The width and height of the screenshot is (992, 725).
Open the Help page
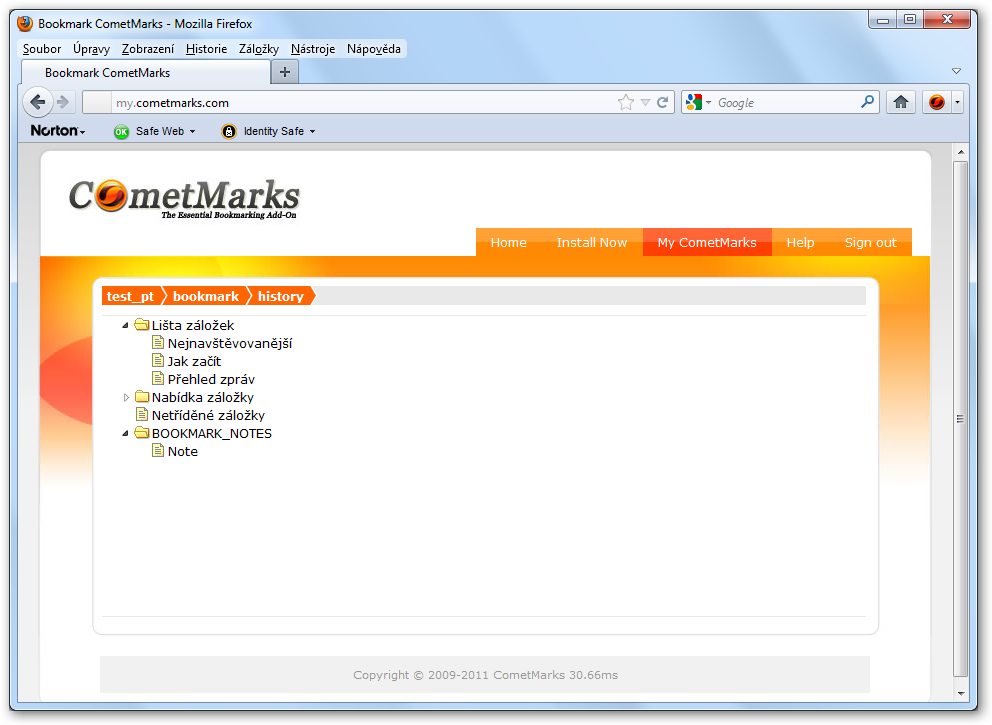coord(800,242)
